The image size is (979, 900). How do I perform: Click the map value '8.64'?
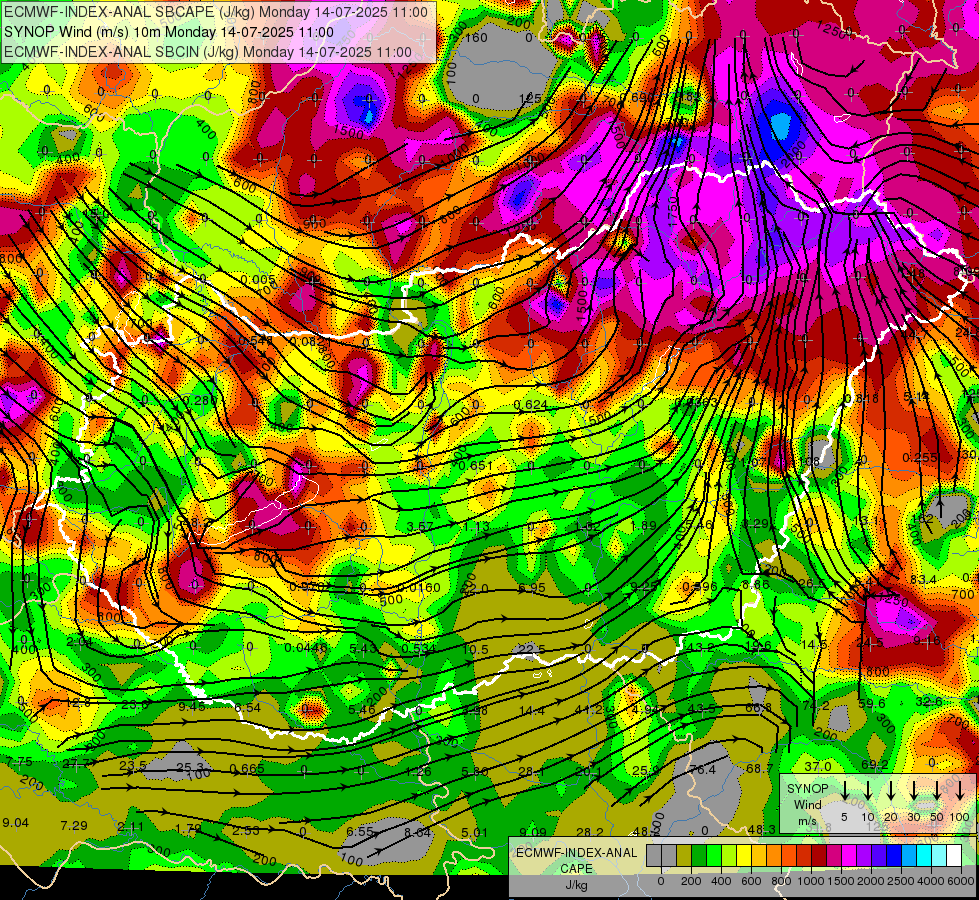417,832
